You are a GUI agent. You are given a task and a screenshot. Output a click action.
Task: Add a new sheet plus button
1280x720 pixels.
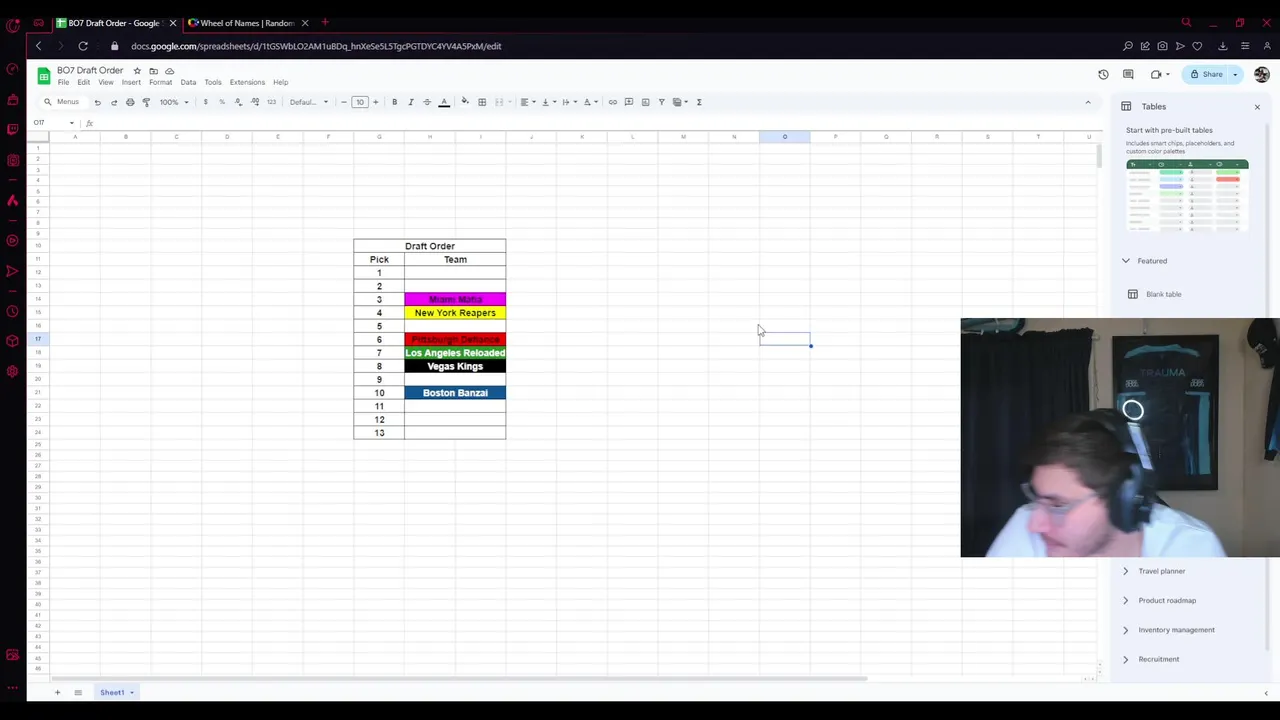tap(57, 692)
